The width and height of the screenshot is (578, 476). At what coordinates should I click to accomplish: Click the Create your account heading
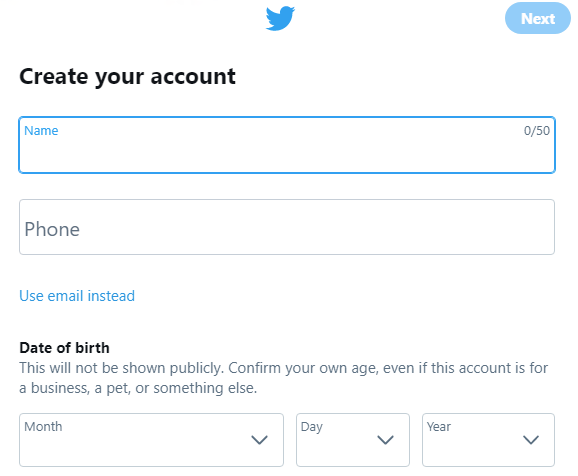(x=128, y=77)
